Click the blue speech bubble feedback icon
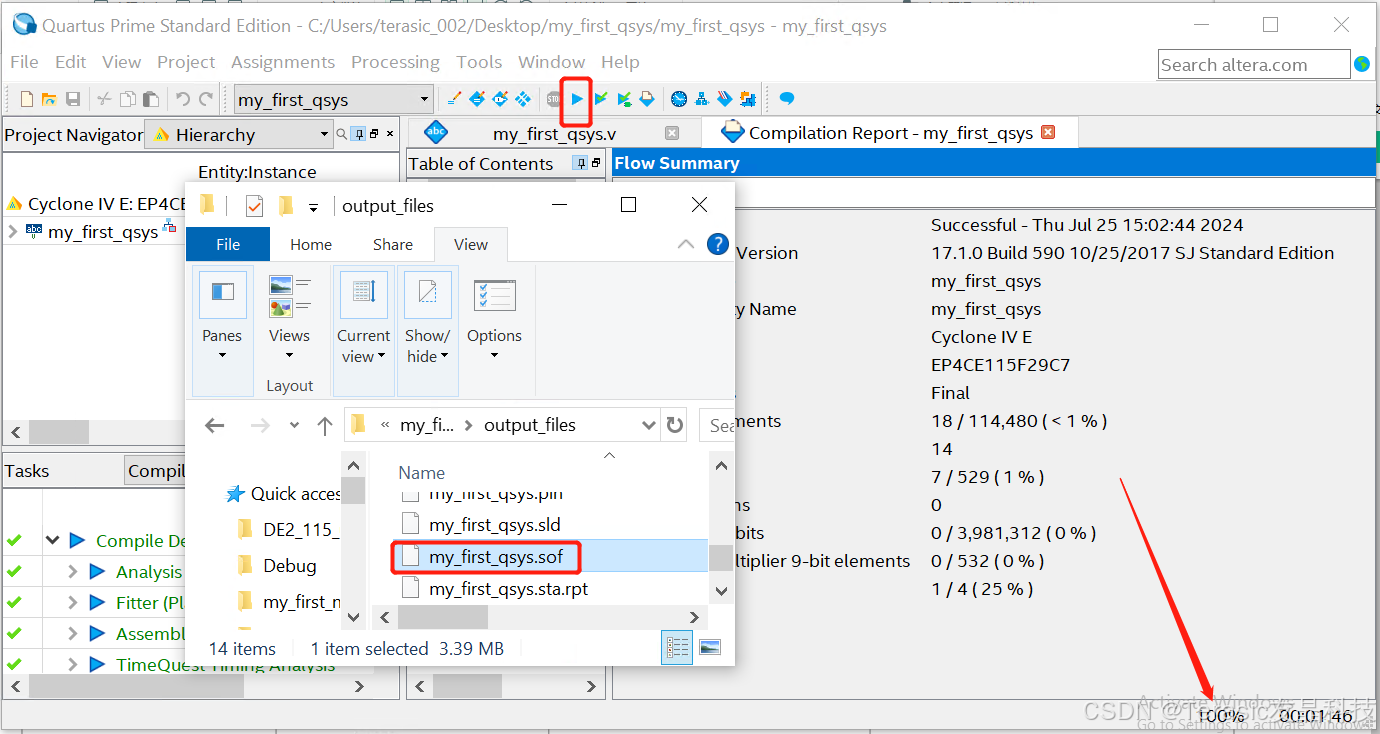Viewport: 1380px width, 734px height. pos(787,99)
